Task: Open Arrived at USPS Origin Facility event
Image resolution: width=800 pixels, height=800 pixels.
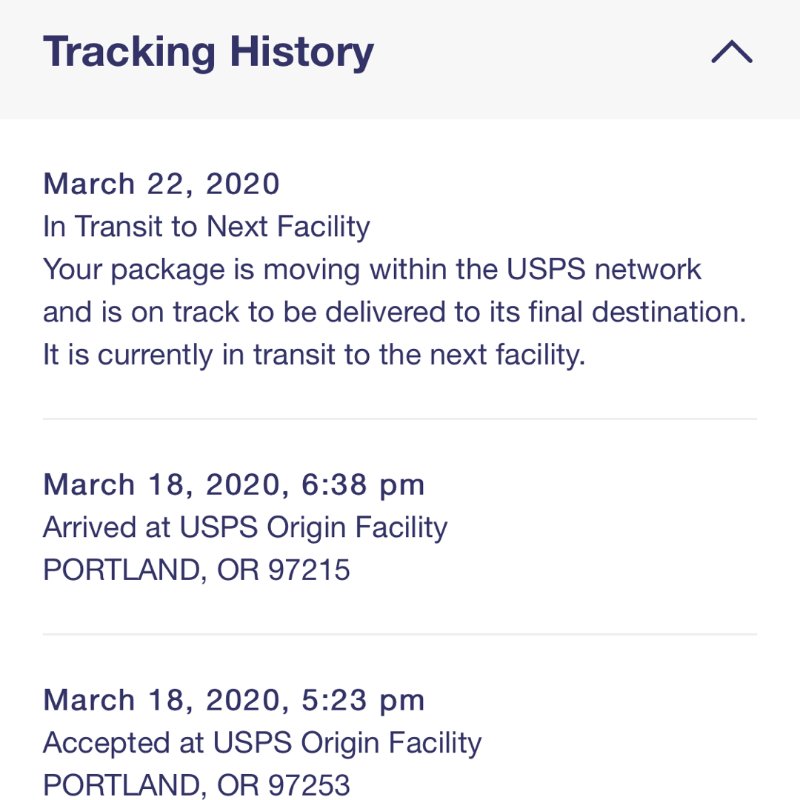Action: click(x=245, y=528)
